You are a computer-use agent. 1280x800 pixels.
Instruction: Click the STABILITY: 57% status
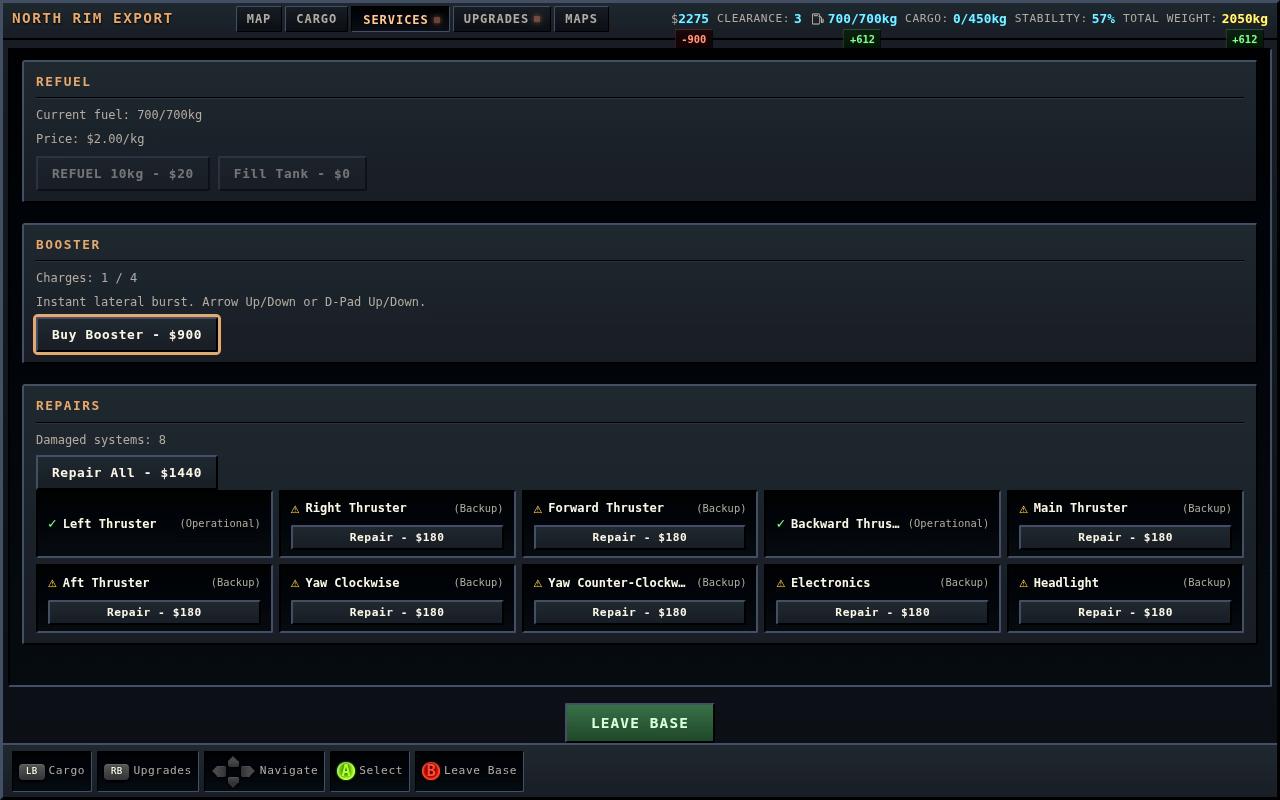(1065, 19)
